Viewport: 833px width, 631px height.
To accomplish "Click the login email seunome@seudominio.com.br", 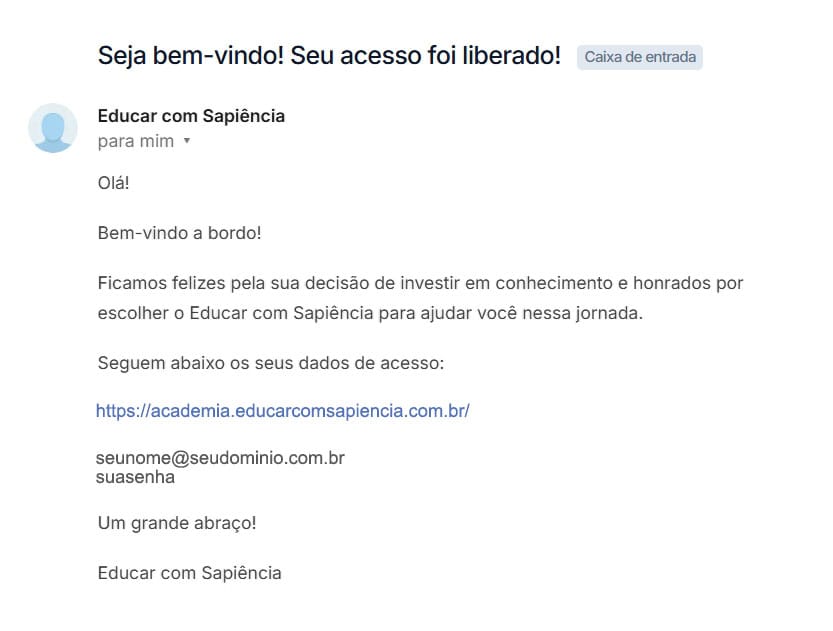I will point(220,458).
